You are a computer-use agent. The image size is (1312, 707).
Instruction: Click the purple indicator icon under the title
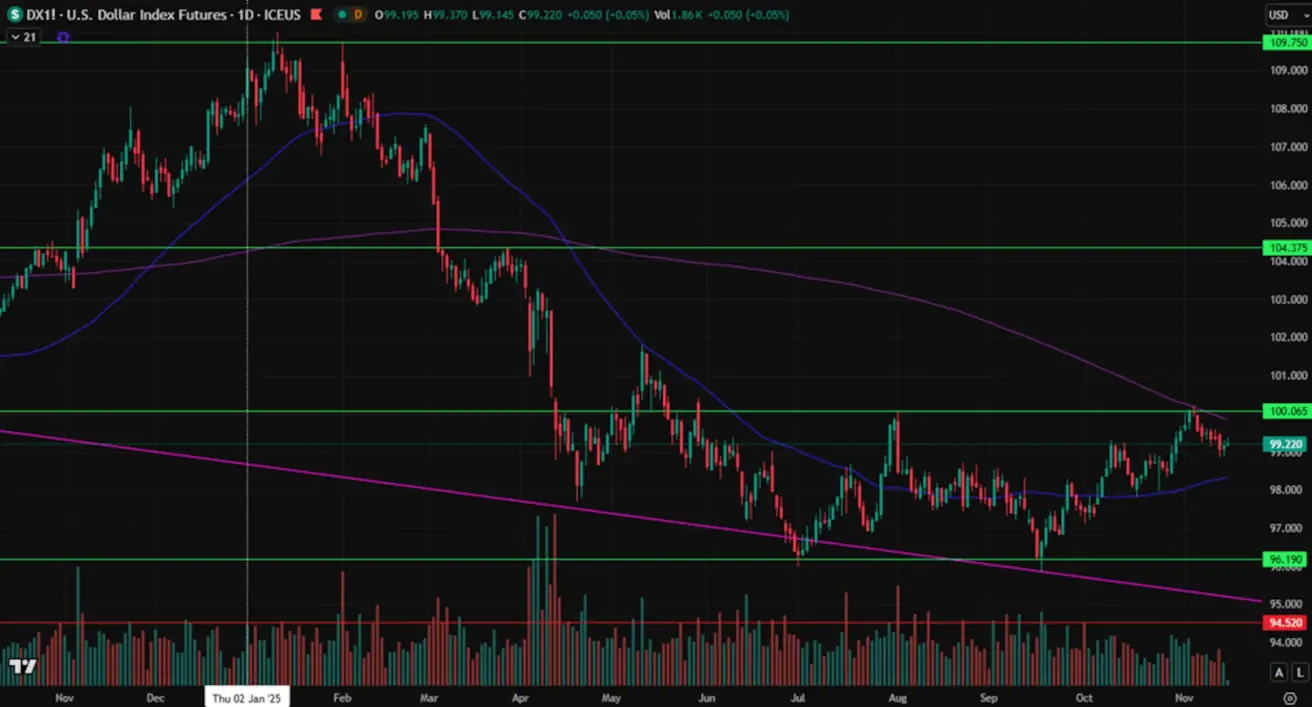coord(63,37)
